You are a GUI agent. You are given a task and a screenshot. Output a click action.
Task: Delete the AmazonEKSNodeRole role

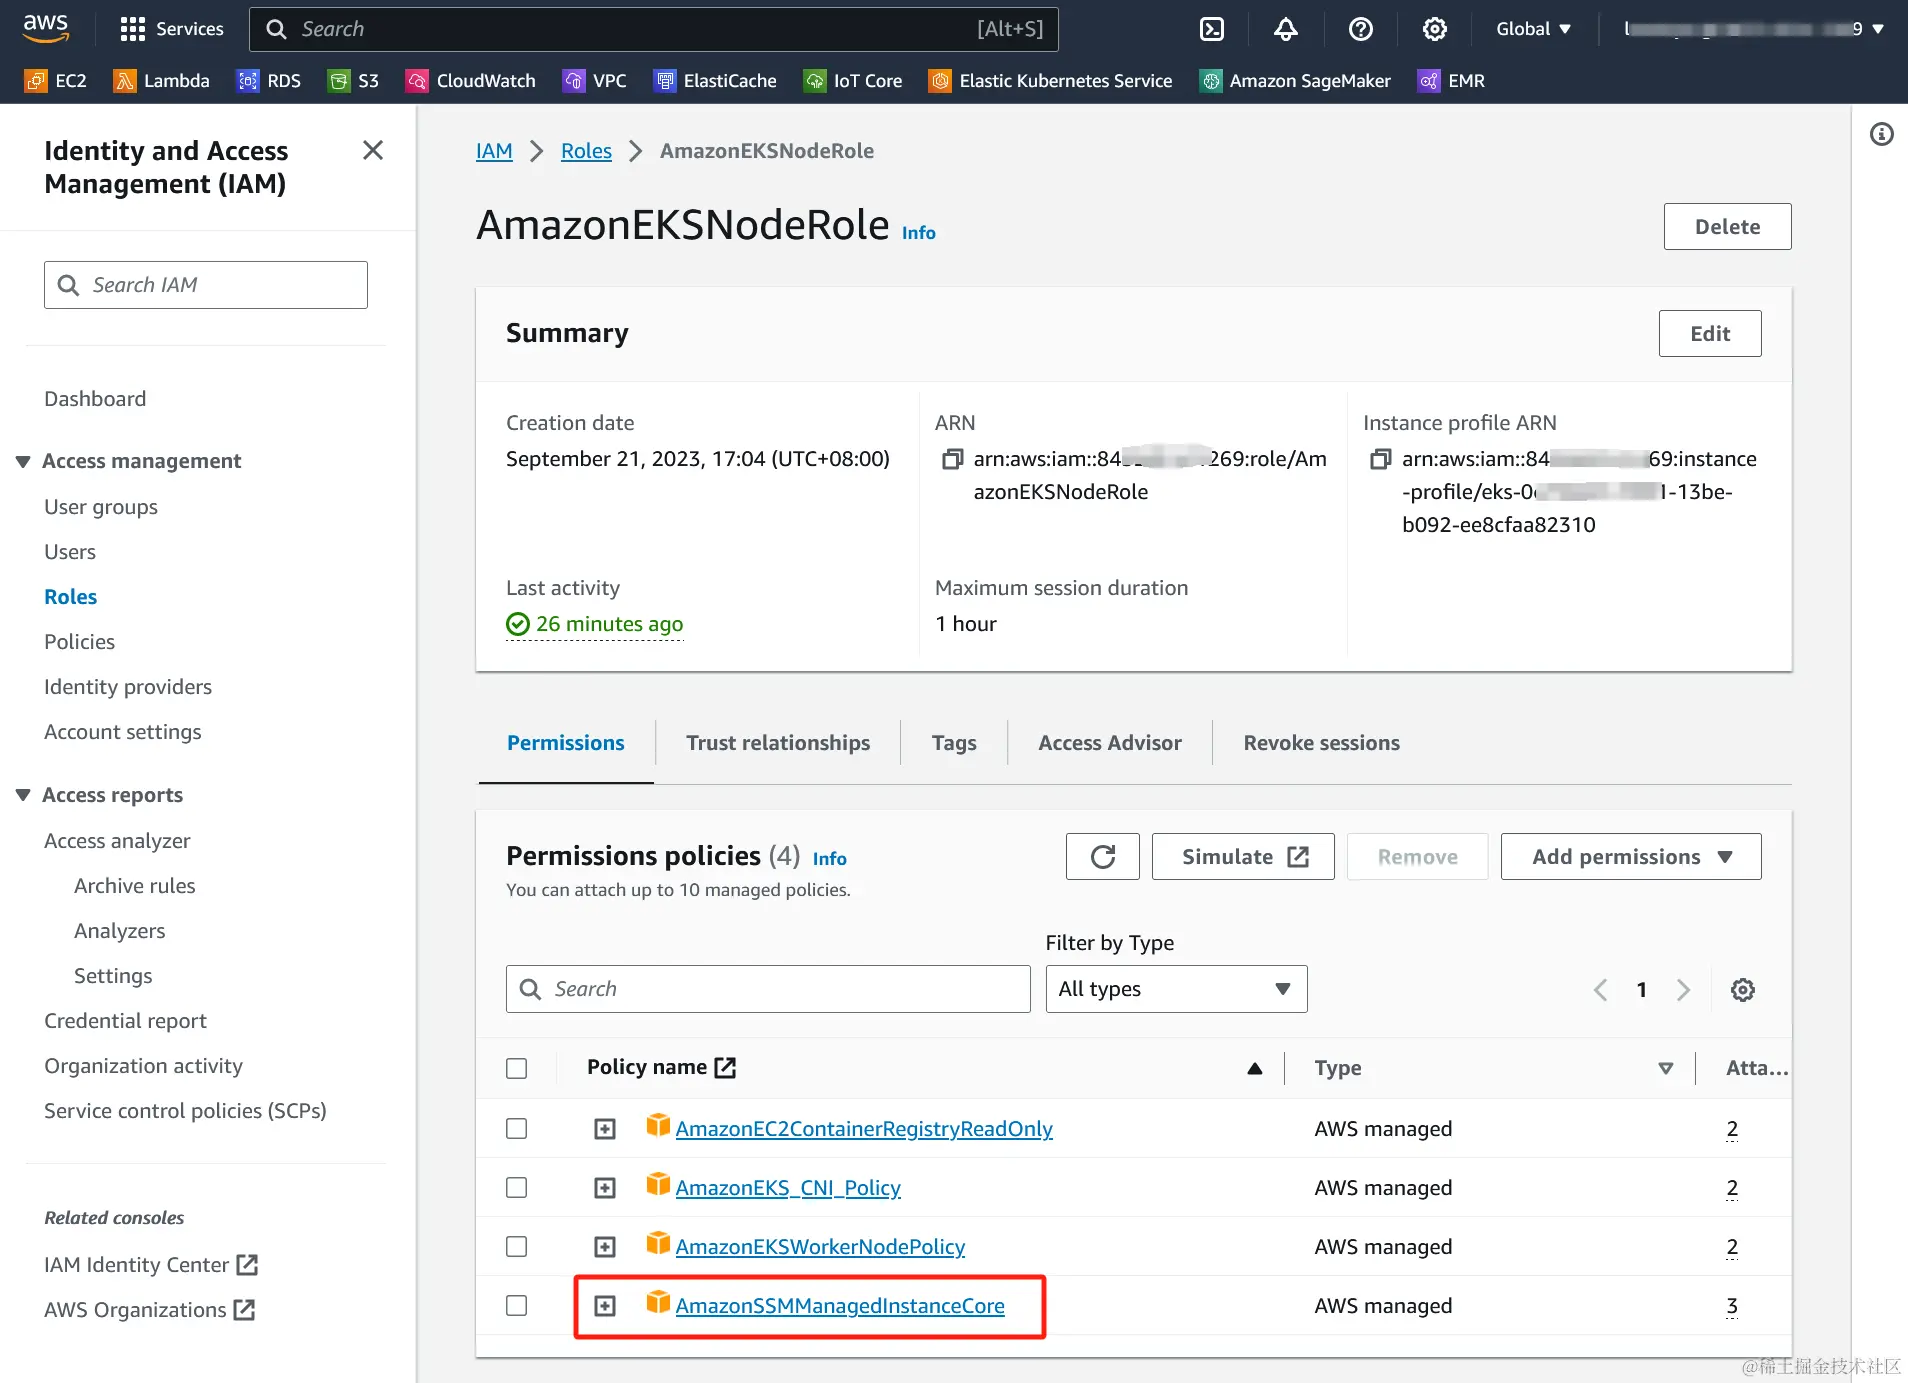(1727, 227)
